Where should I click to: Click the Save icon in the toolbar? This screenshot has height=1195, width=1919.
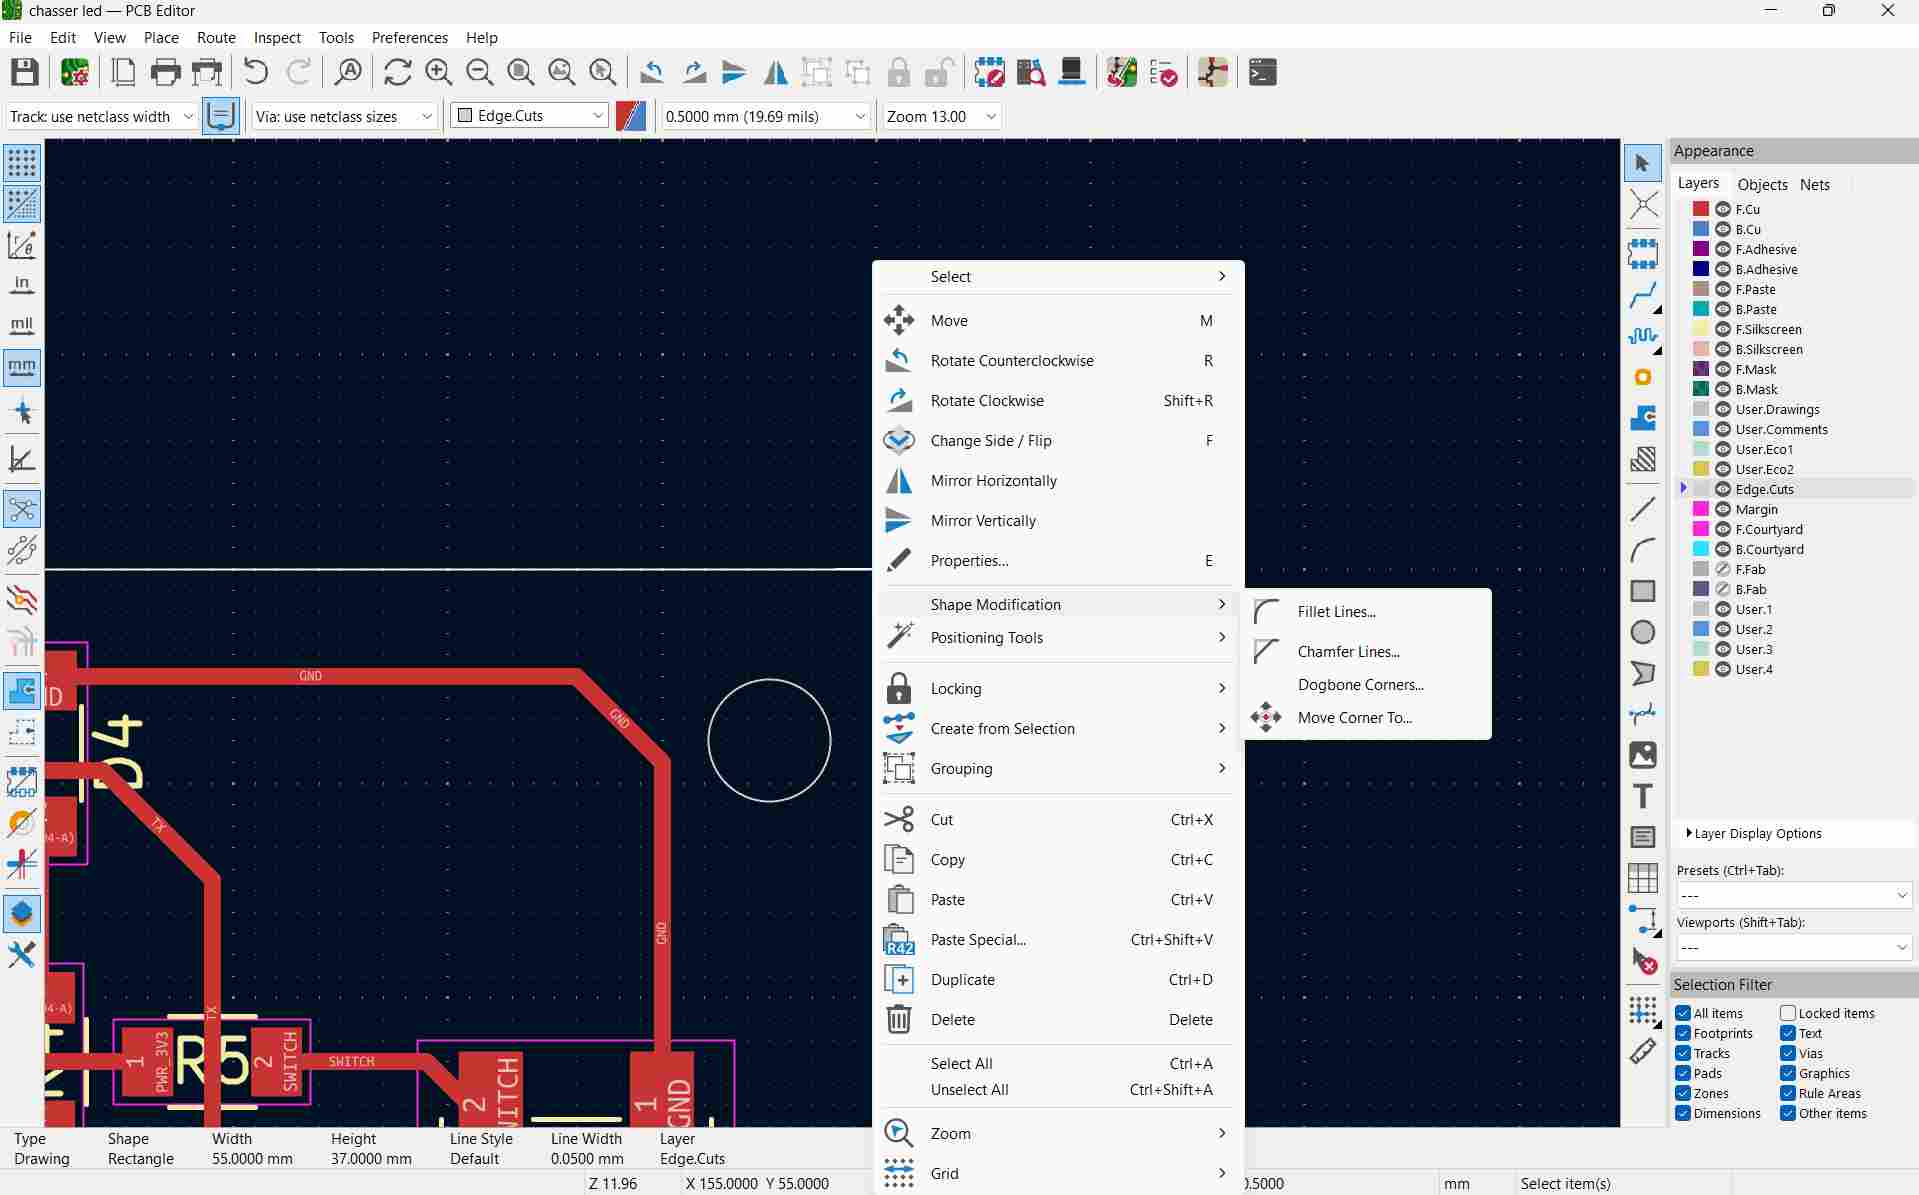24,72
